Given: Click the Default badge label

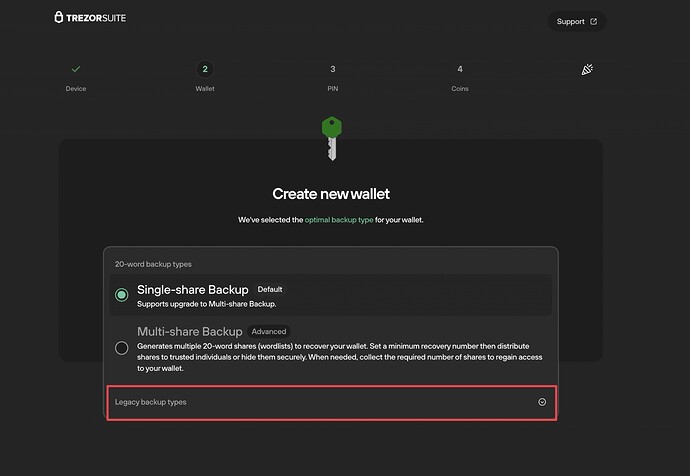Looking at the screenshot, I should pos(270,289).
